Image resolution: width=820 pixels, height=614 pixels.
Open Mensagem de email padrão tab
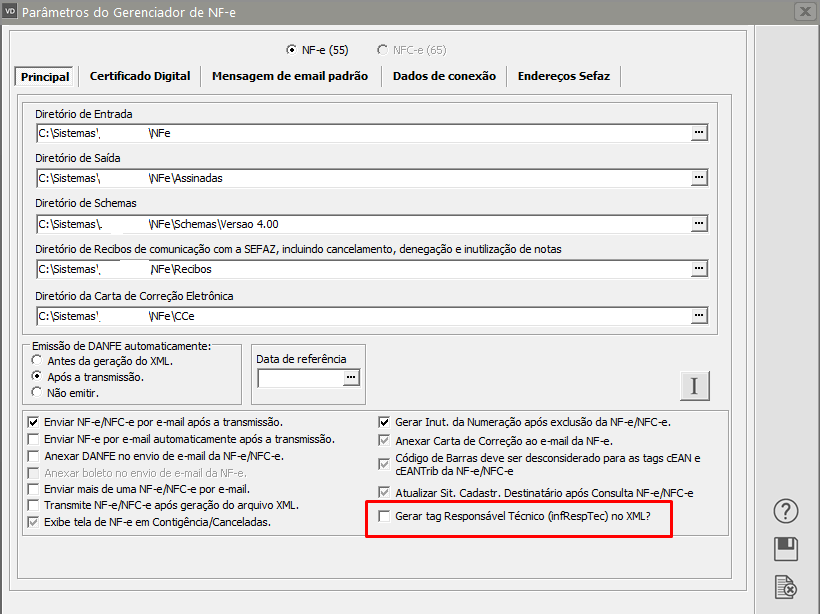tap(290, 76)
